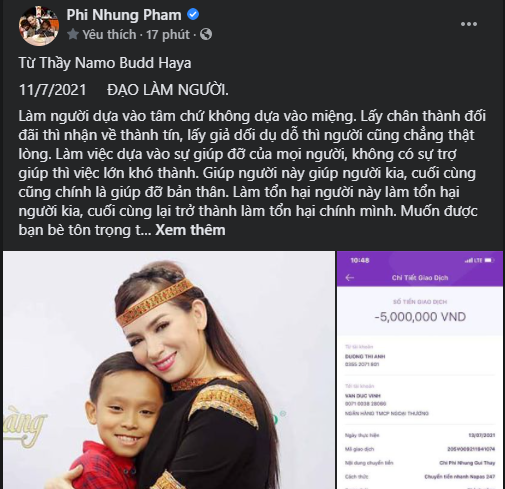505x489 pixels.
Task: Click the globe public privacy icon
Action: tap(206, 34)
